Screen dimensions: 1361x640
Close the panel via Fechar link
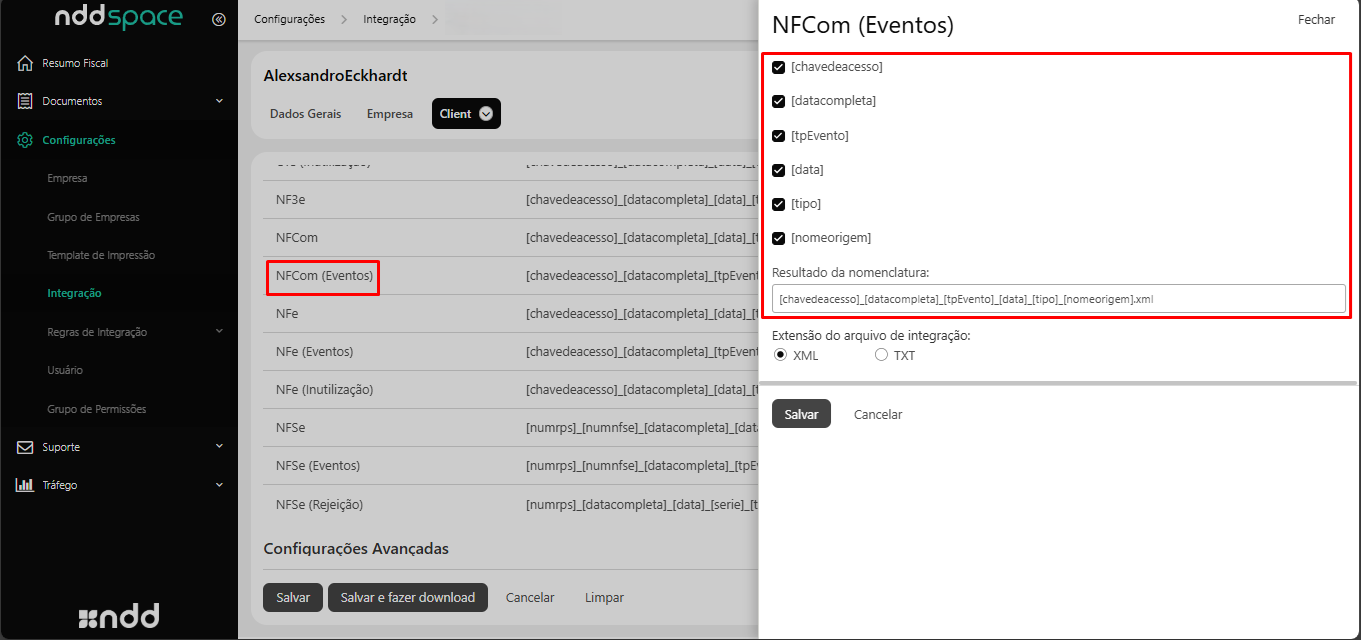point(1316,20)
